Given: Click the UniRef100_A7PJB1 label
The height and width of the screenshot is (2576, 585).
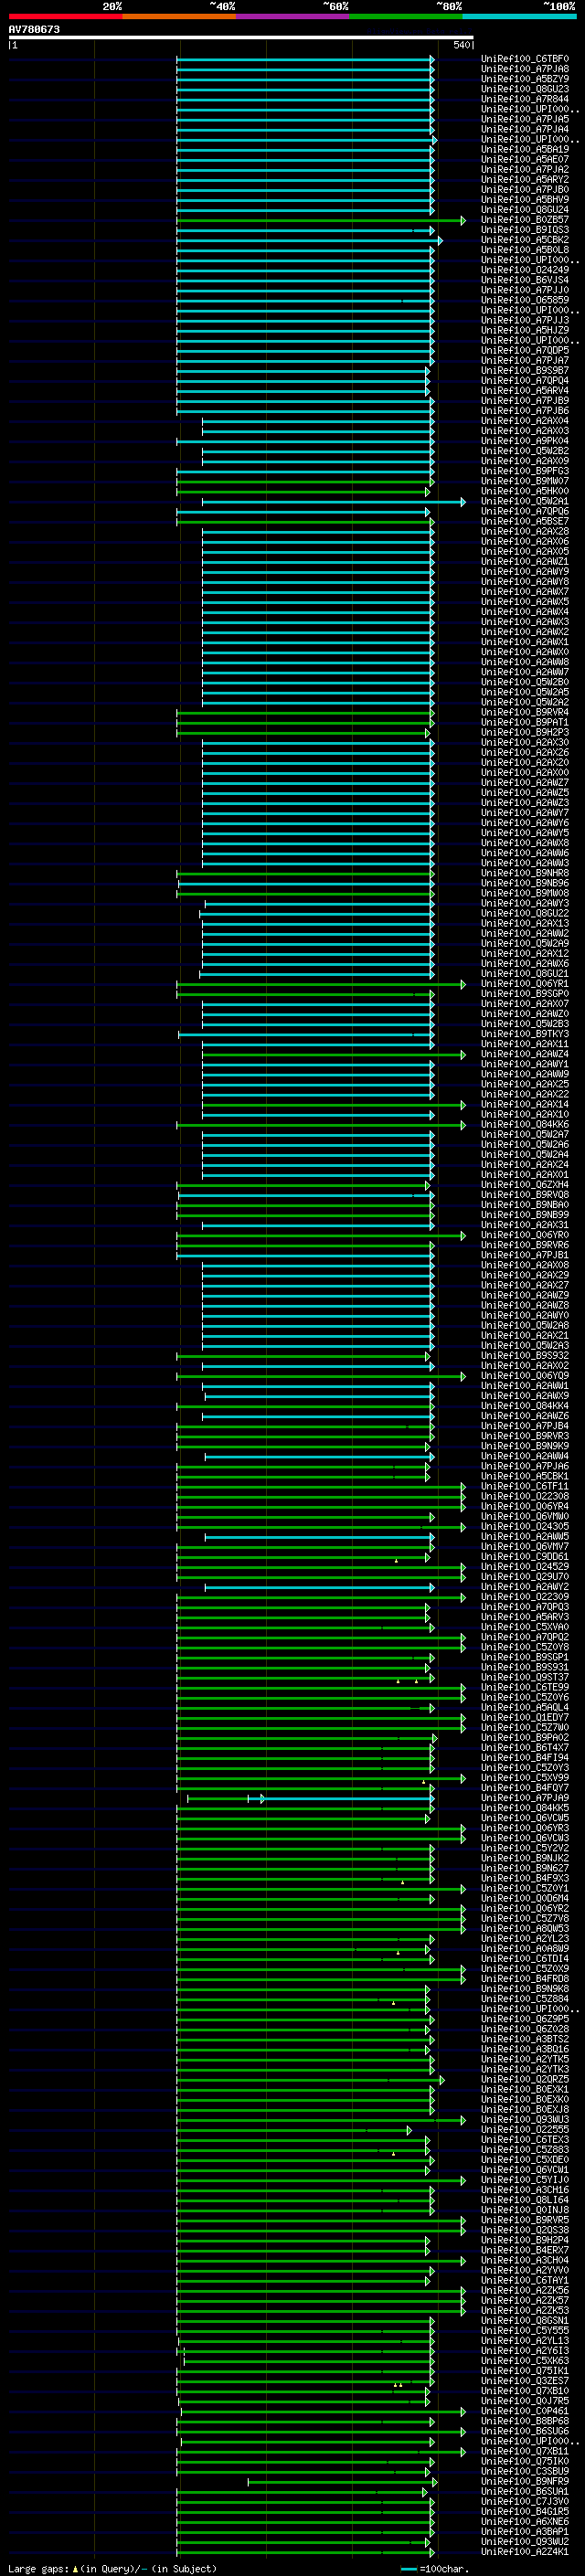Looking at the screenshot, I should click(x=525, y=1255).
